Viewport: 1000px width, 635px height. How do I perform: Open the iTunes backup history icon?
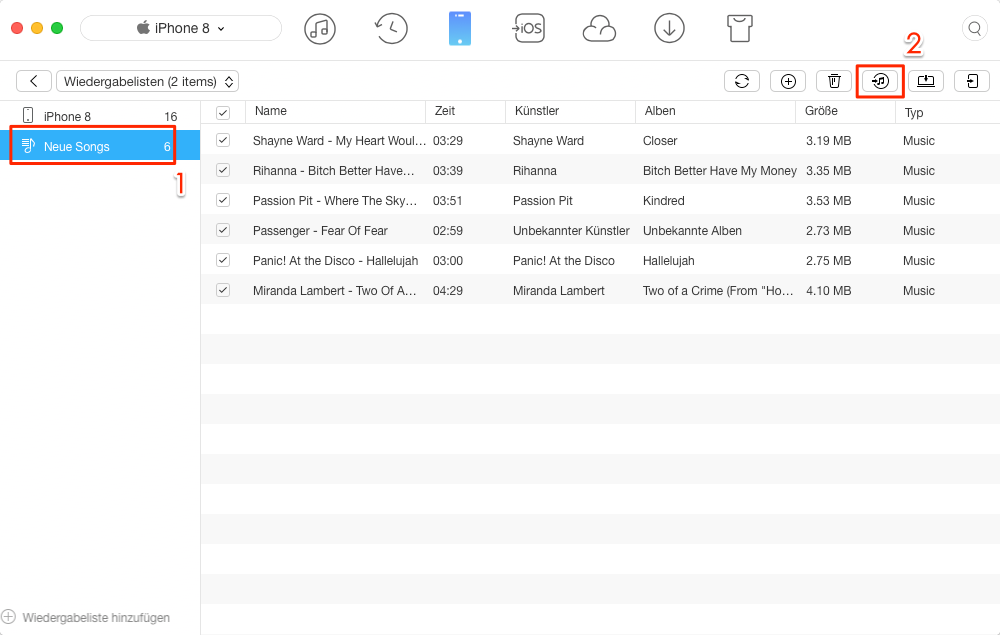[390, 29]
